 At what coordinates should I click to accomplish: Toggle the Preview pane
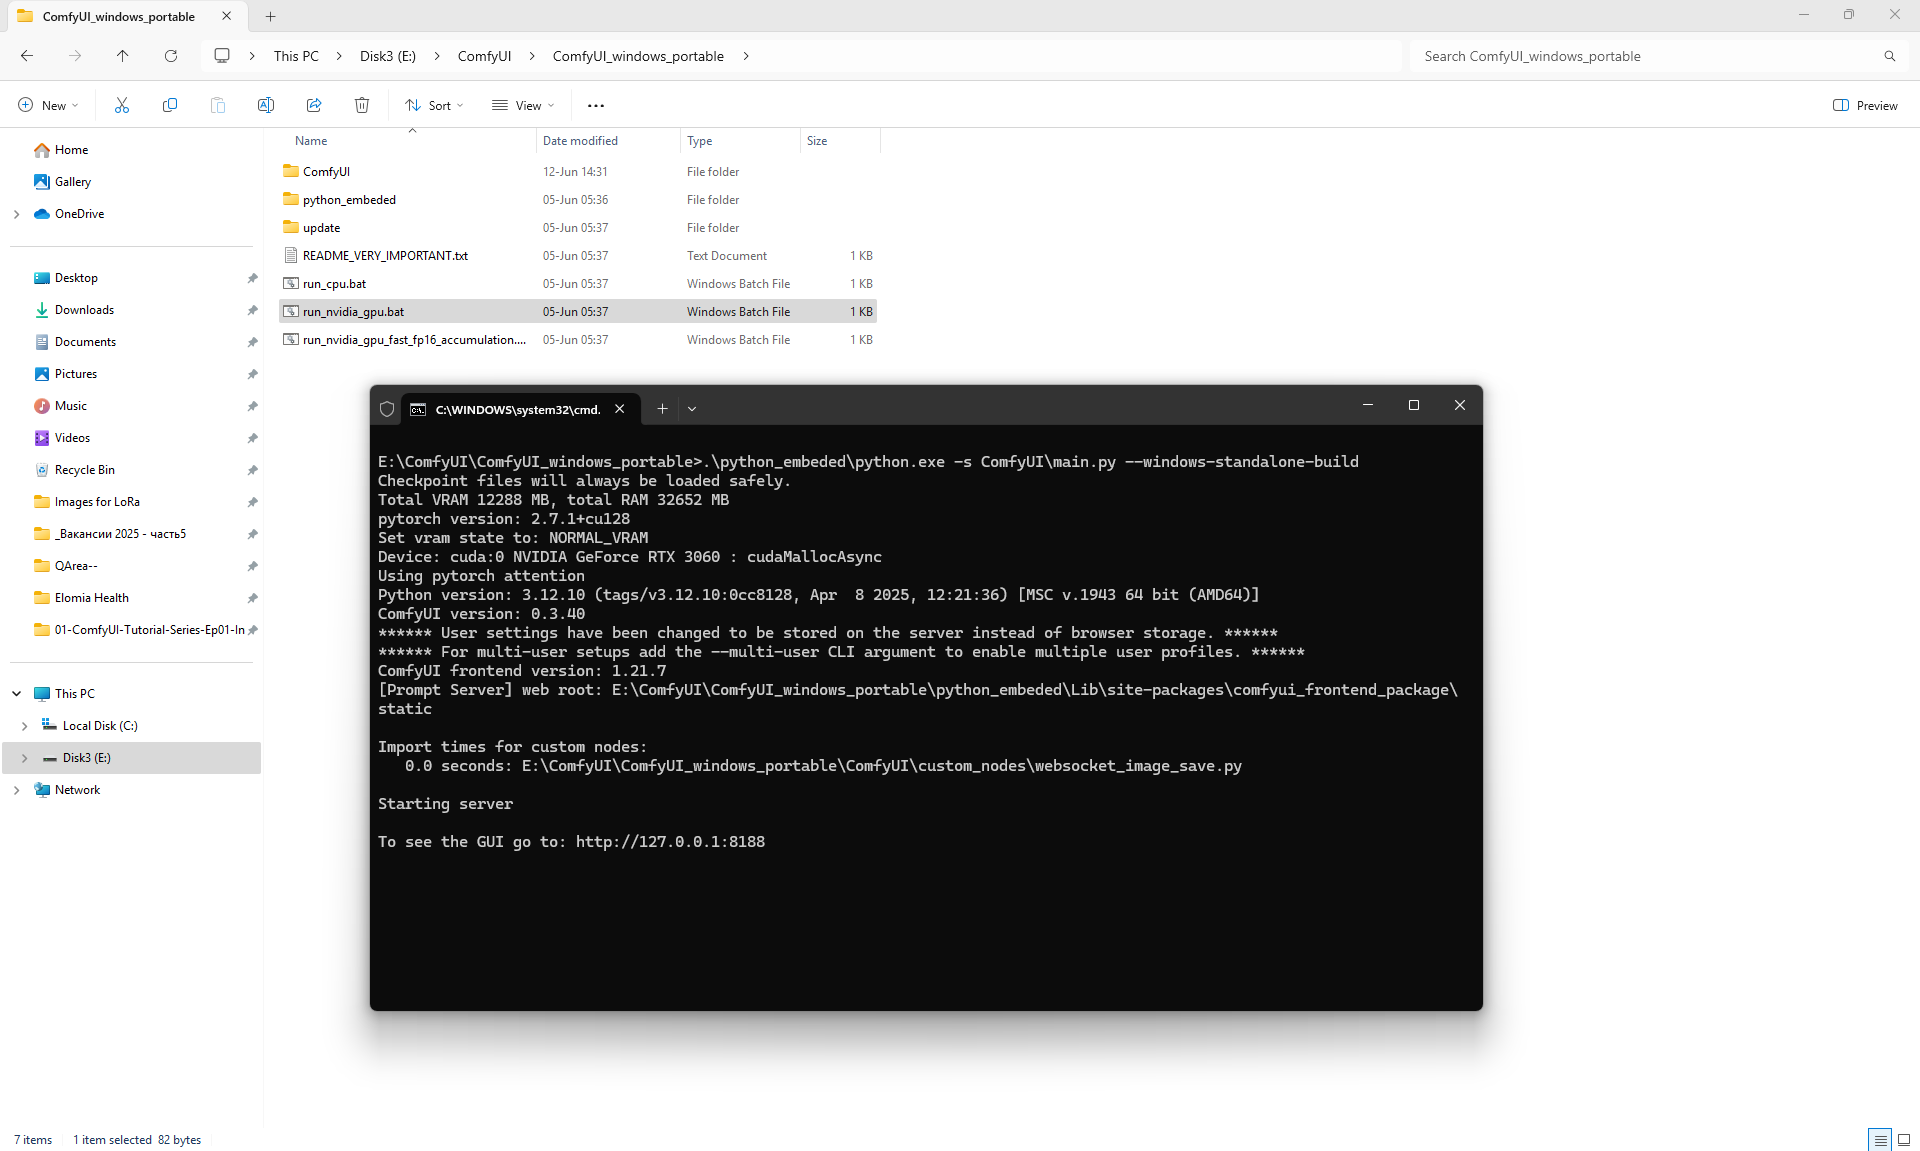pyautogui.click(x=1865, y=105)
